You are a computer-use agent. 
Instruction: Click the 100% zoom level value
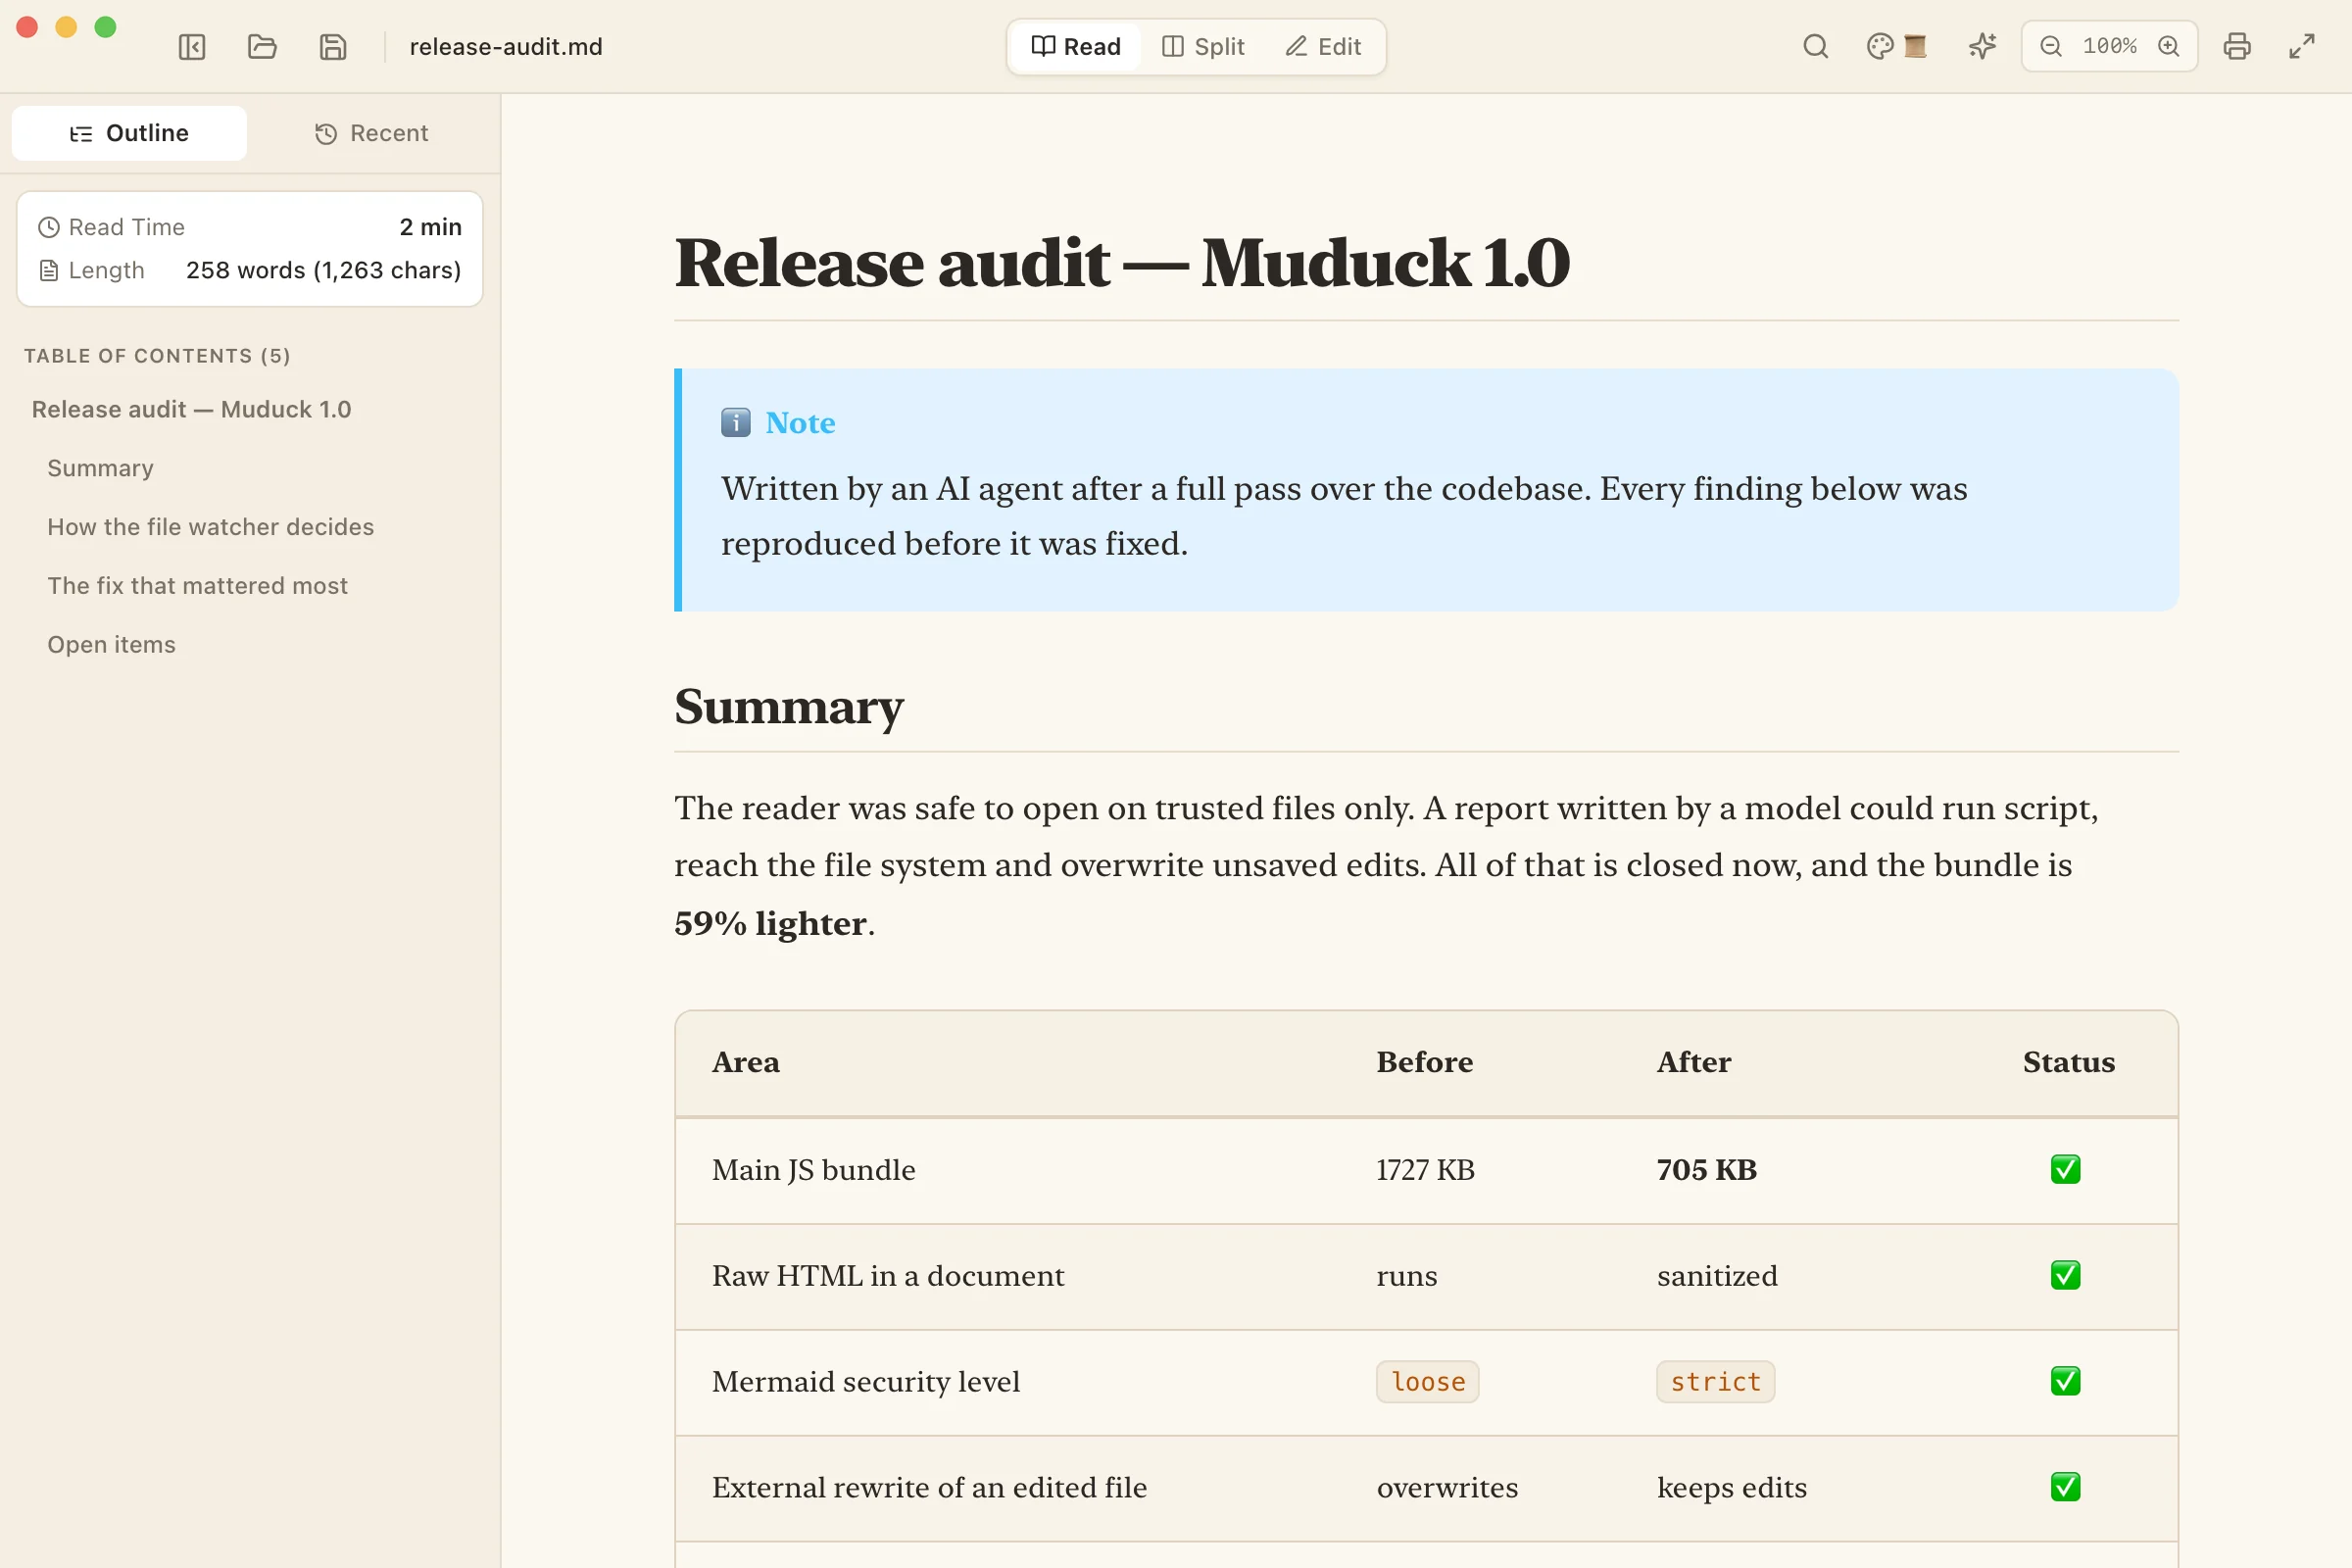tap(2110, 46)
